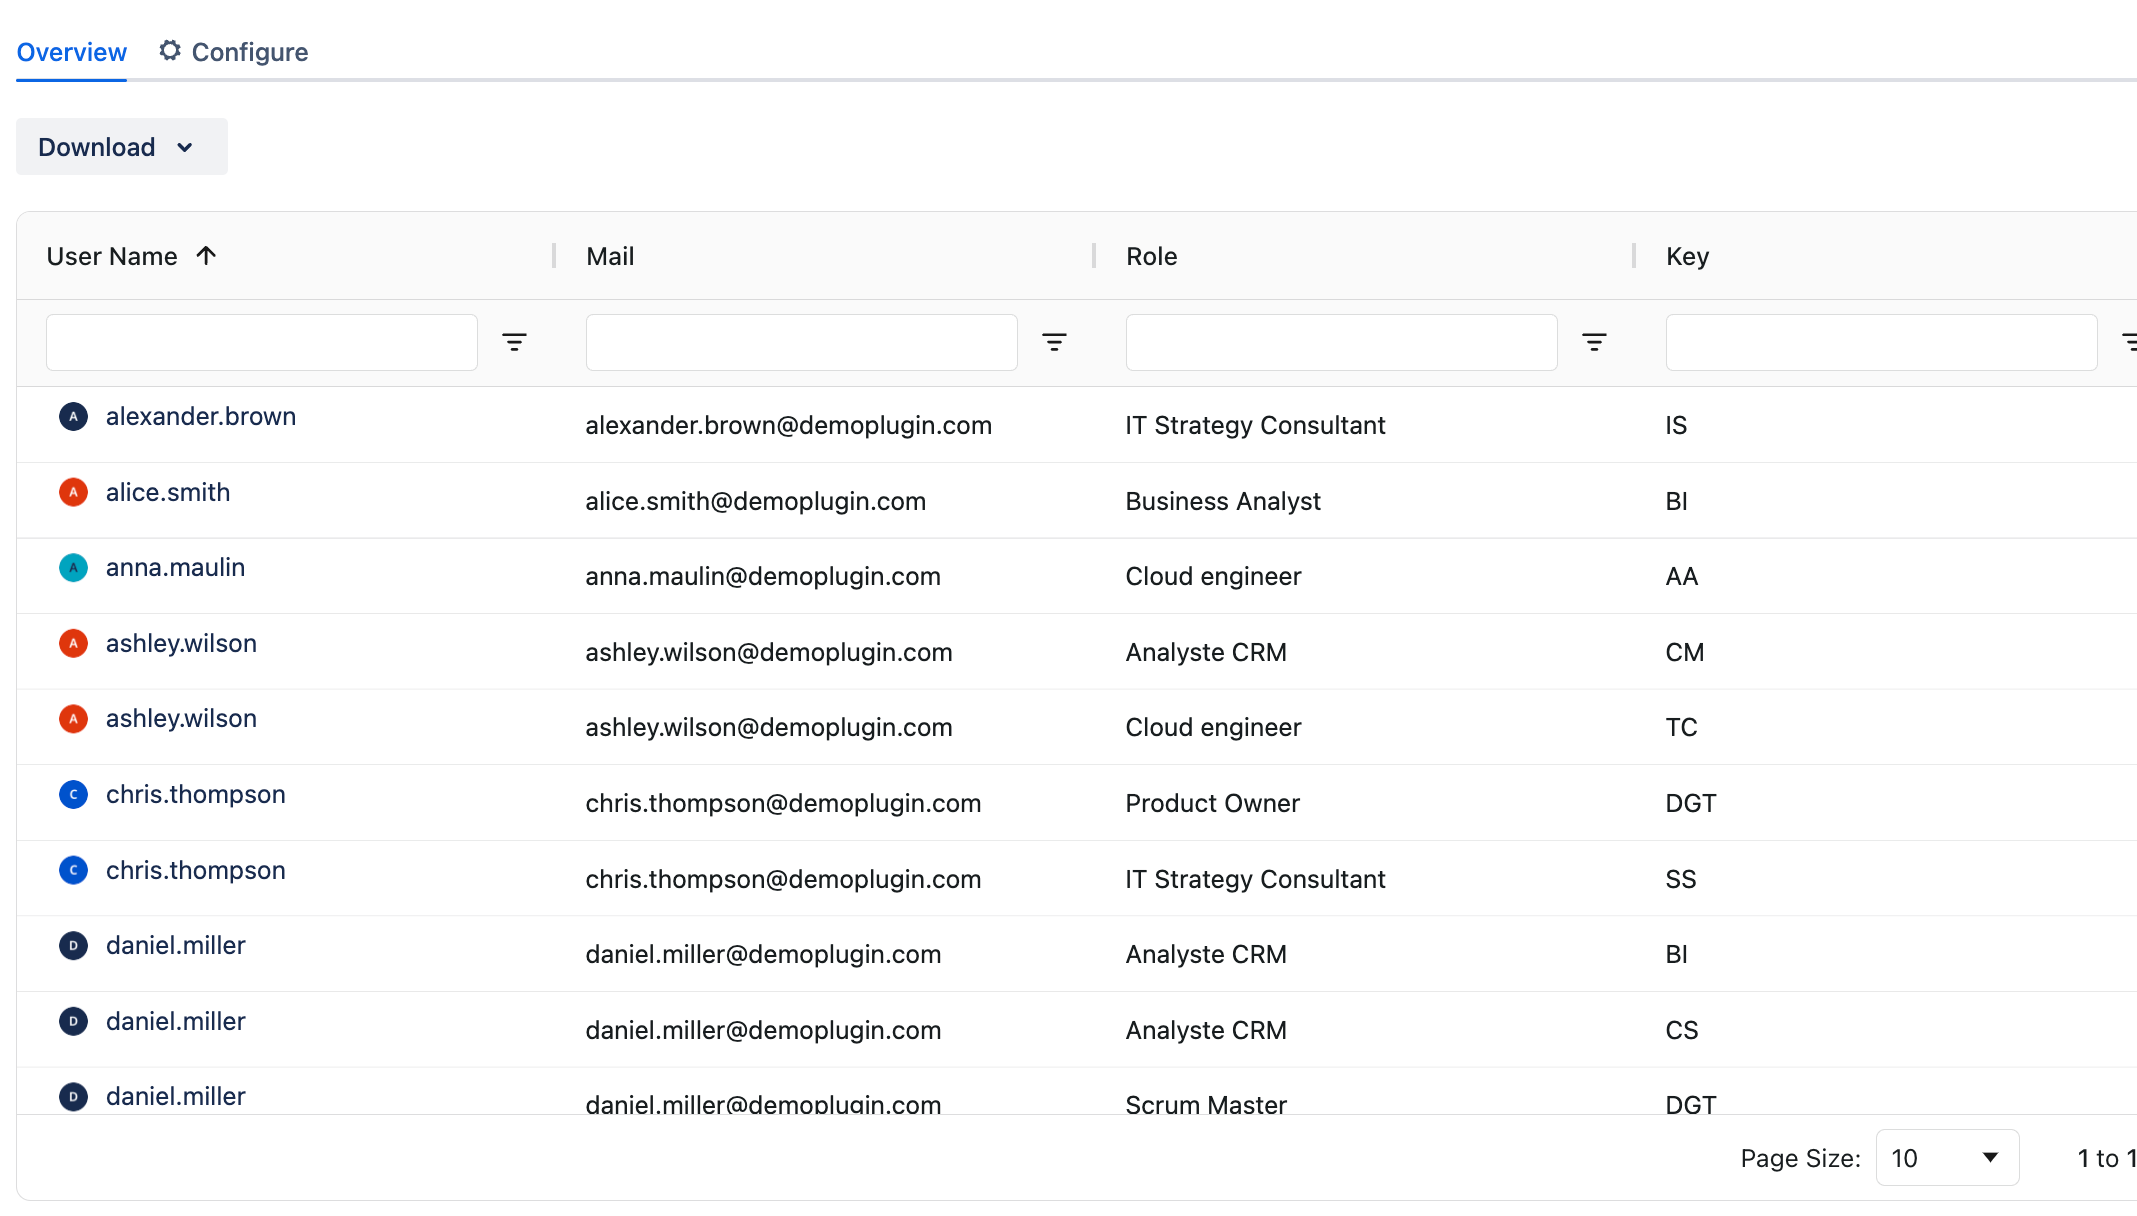Click the Role filter text field
2137x1216 pixels.
1341,343
